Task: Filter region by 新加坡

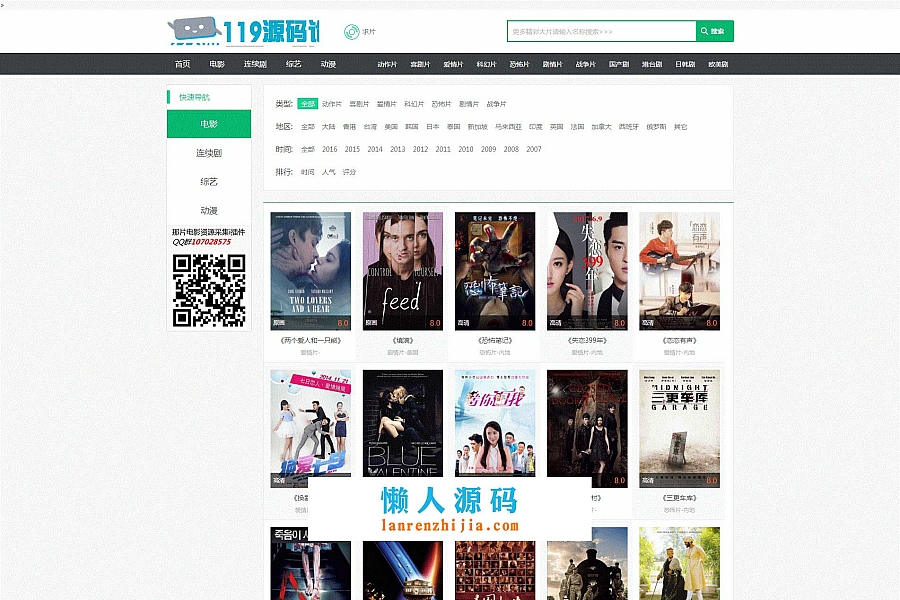Action: [x=478, y=127]
